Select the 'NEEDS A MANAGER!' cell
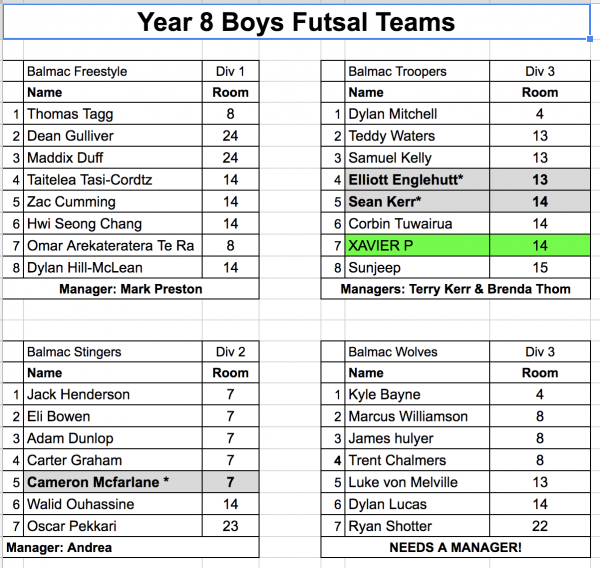Image resolution: width=600 pixels, height=568 pixels. 455,548
